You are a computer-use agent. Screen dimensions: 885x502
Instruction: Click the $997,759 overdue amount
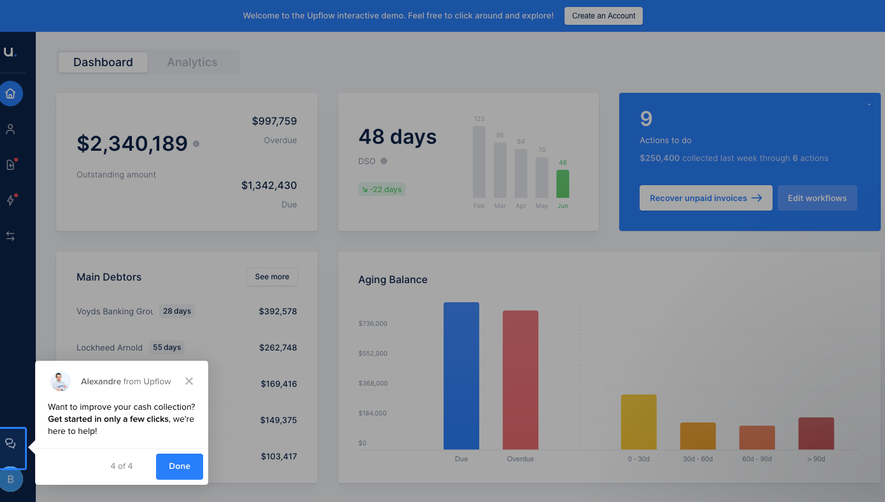(x=274, y=121)
